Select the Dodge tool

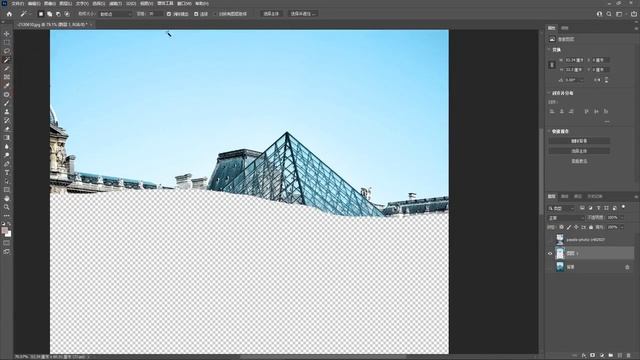tap(7, 155)
